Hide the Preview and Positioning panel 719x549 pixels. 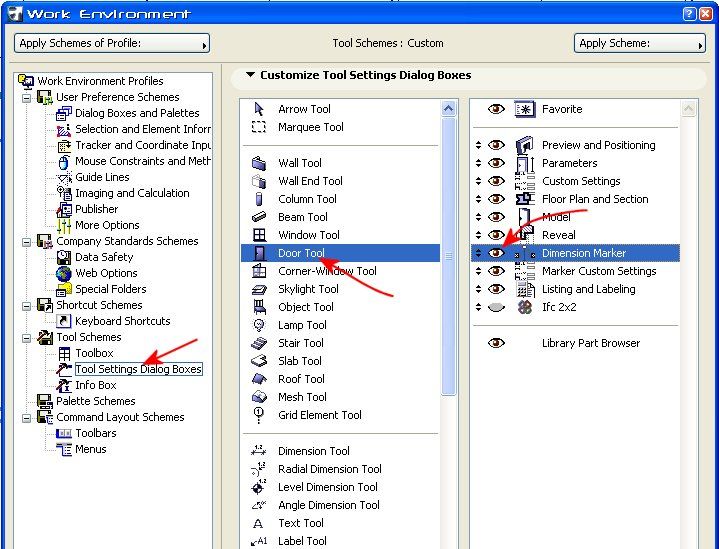496,145
